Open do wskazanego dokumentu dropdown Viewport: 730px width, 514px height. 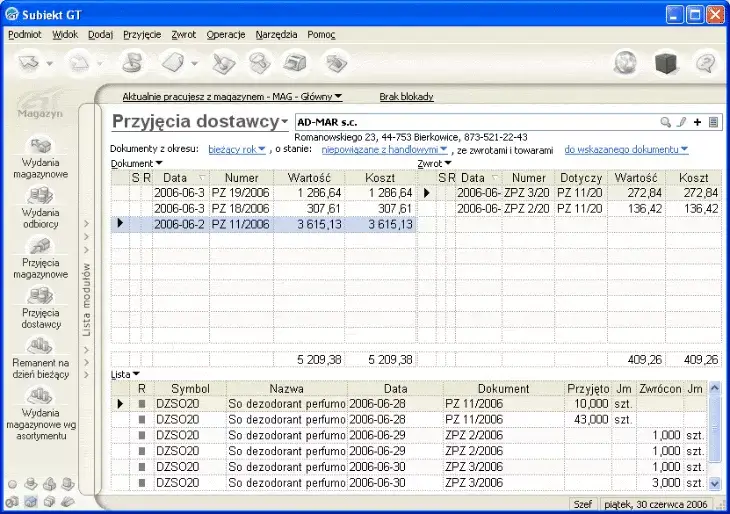(626, 149)
